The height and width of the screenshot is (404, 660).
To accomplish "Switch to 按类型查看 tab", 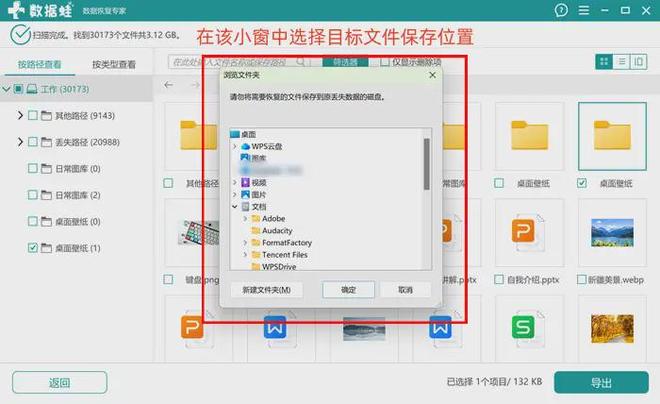I will 113,64.
